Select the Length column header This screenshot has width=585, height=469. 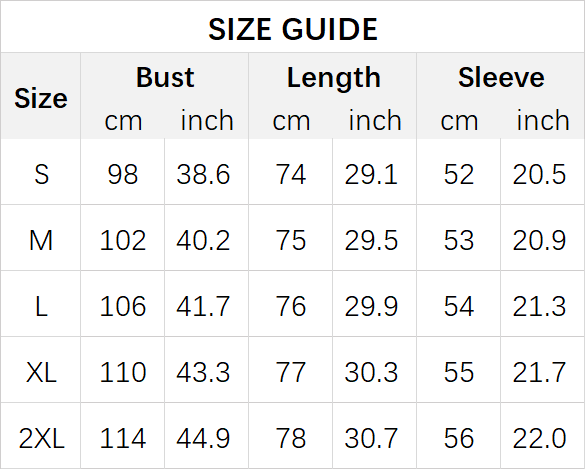(x=334, y=78)
